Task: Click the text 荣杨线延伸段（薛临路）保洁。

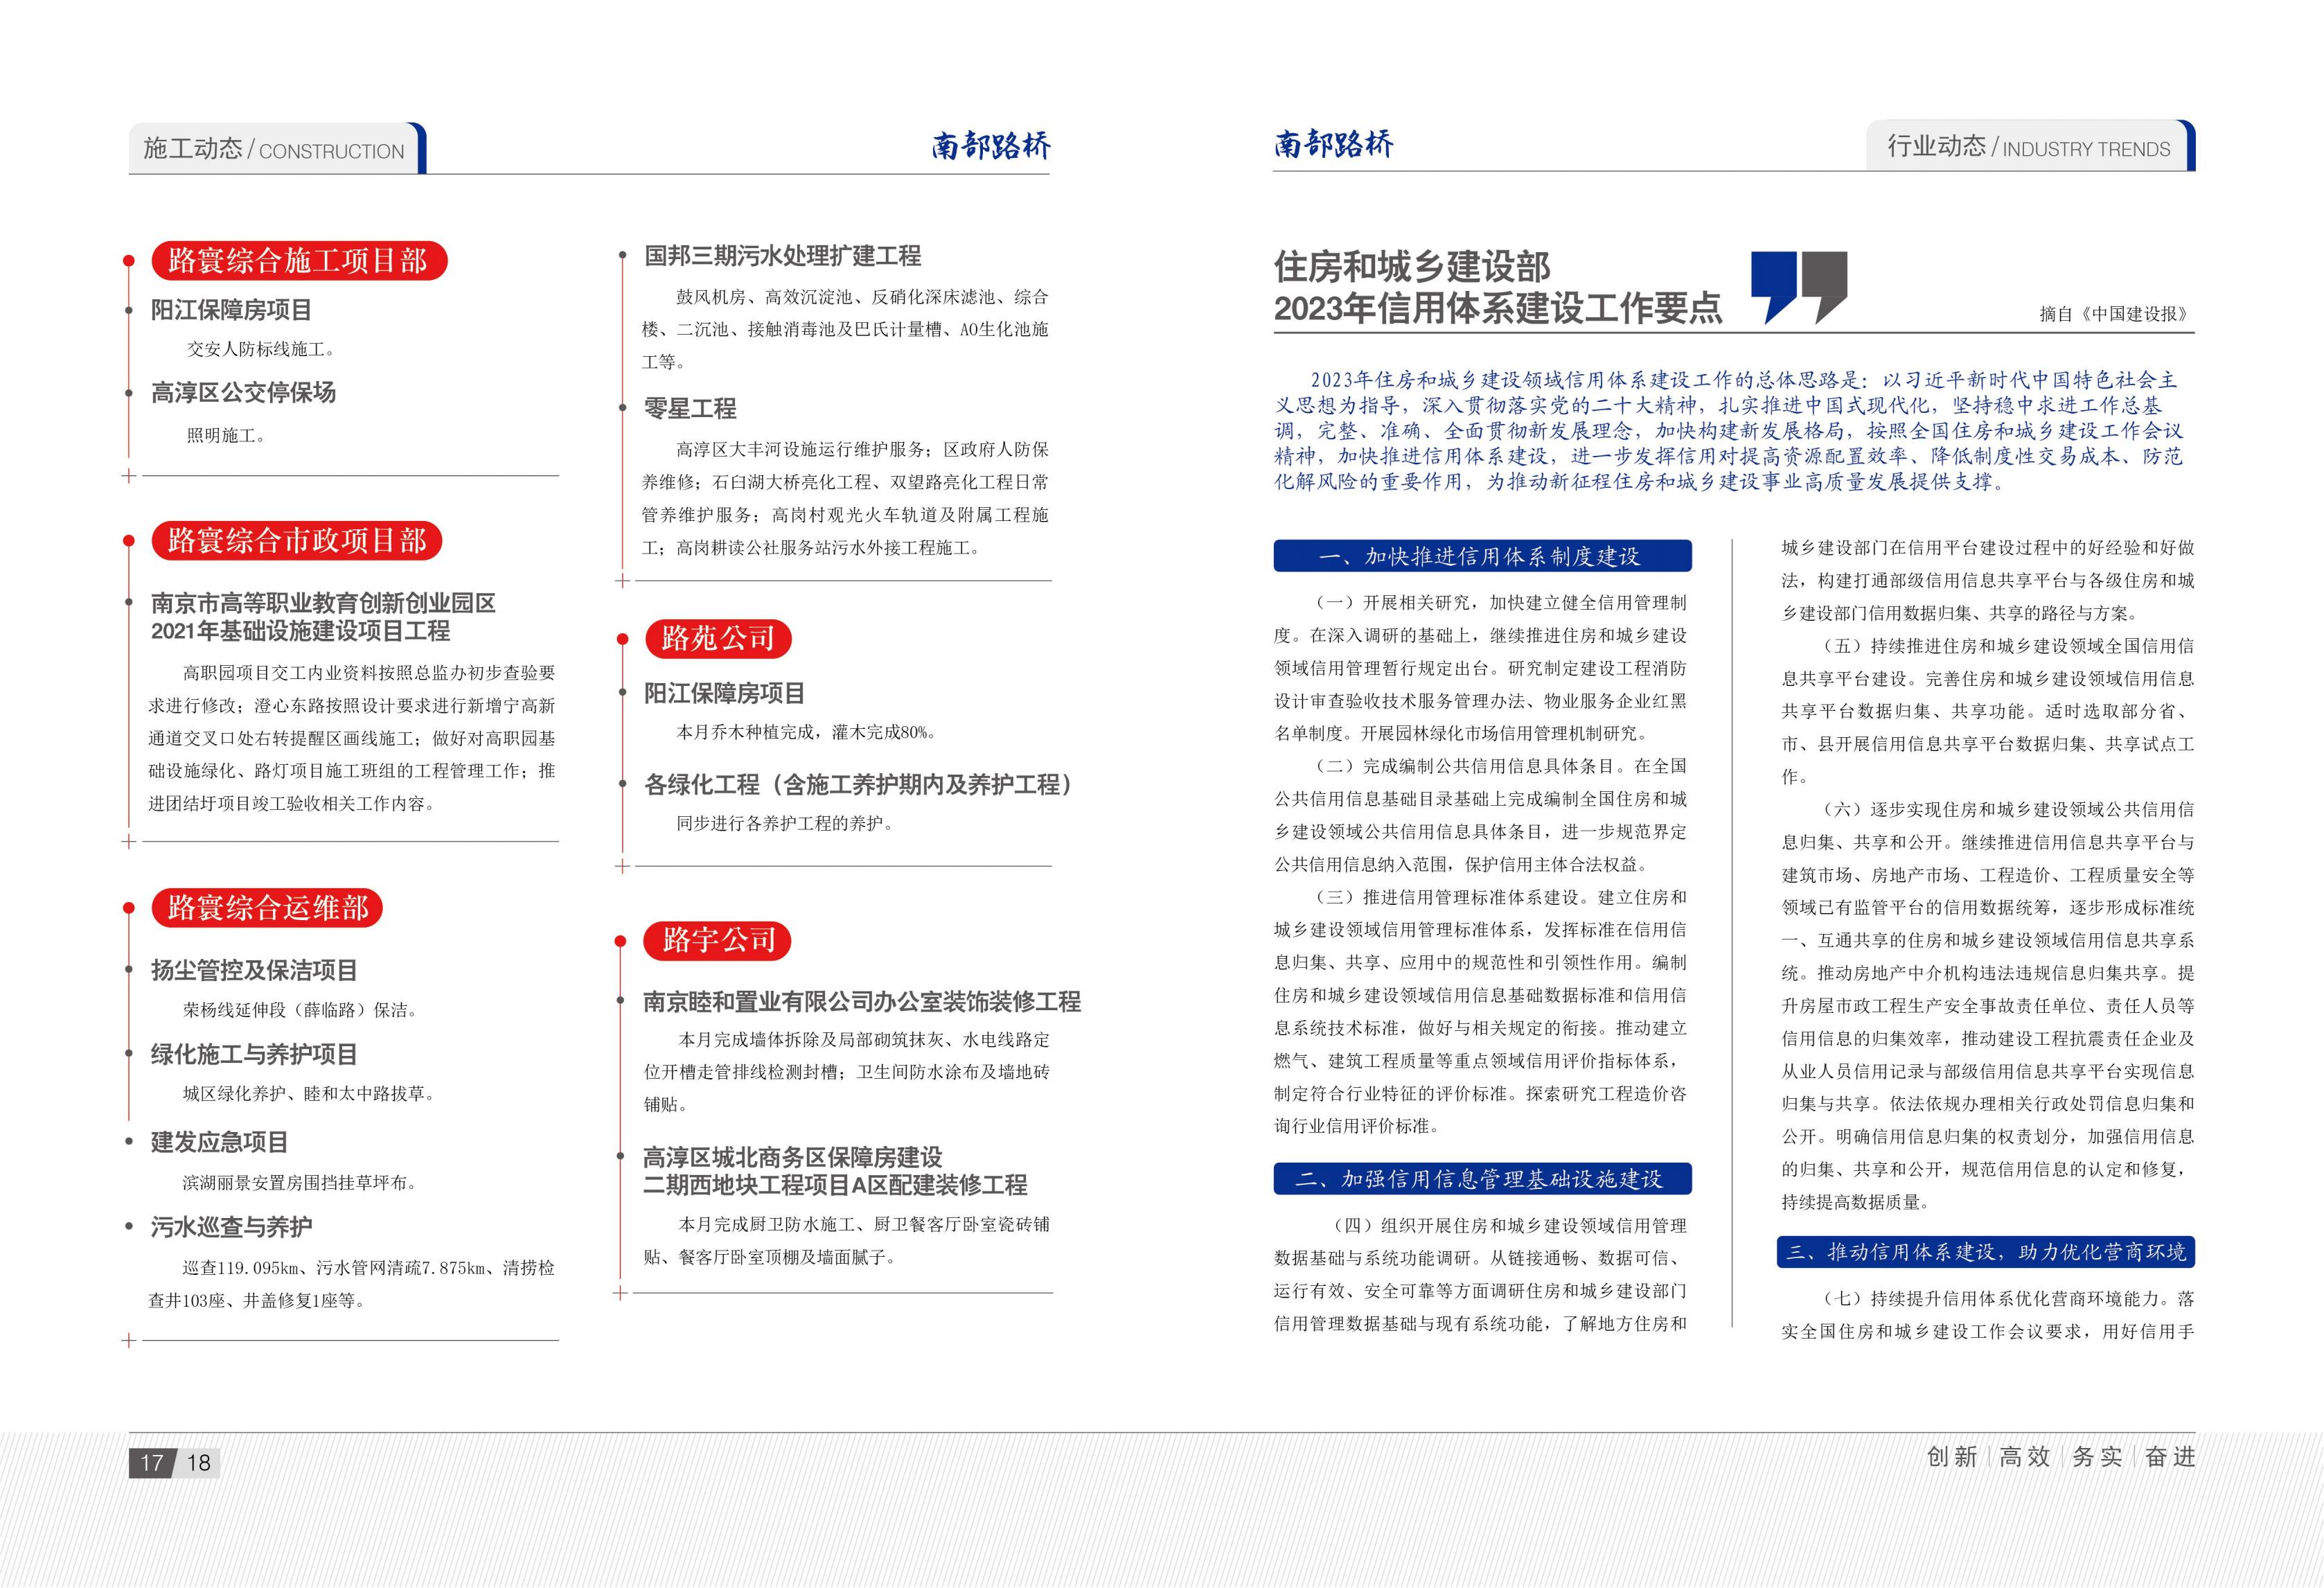Action: click(x=300, y=1010)
